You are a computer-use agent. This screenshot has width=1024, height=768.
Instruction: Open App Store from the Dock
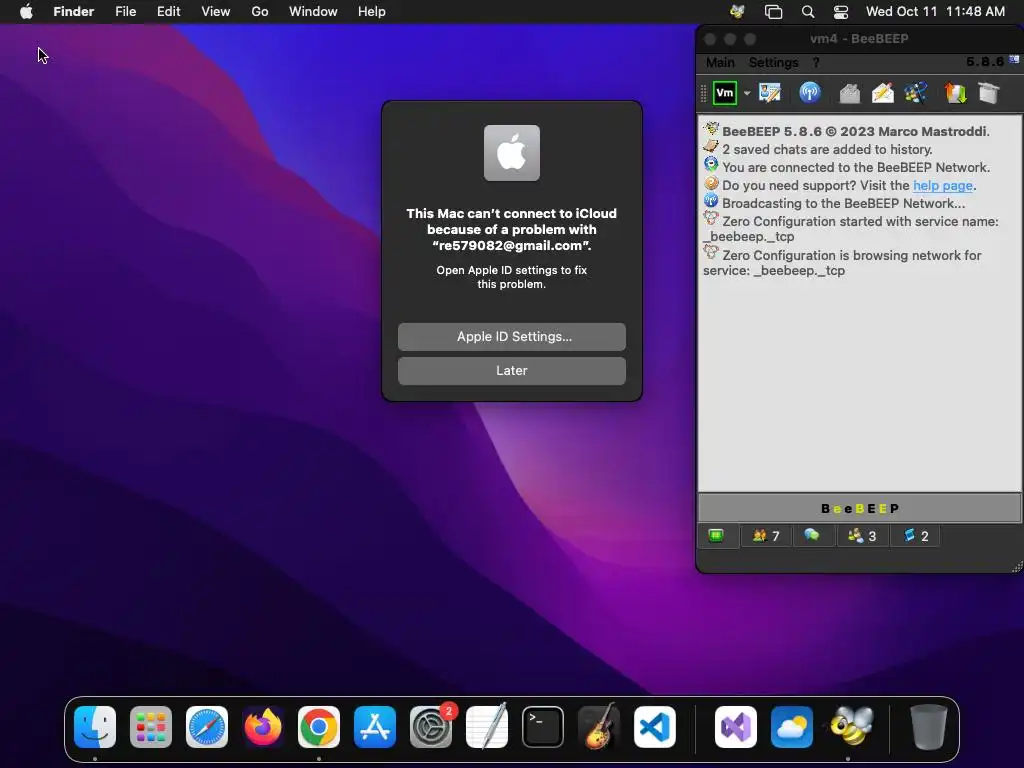[x=375, y=726]
